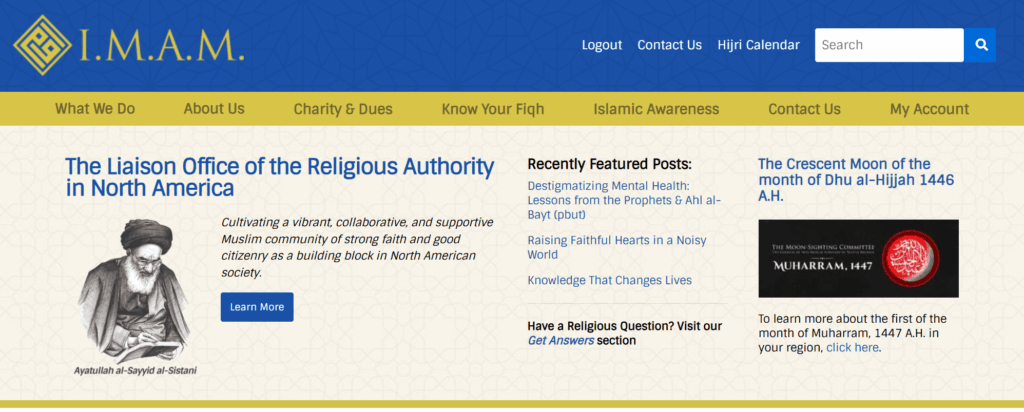
Task: Click inside the Search input field
Action: (x=889, y=45)
